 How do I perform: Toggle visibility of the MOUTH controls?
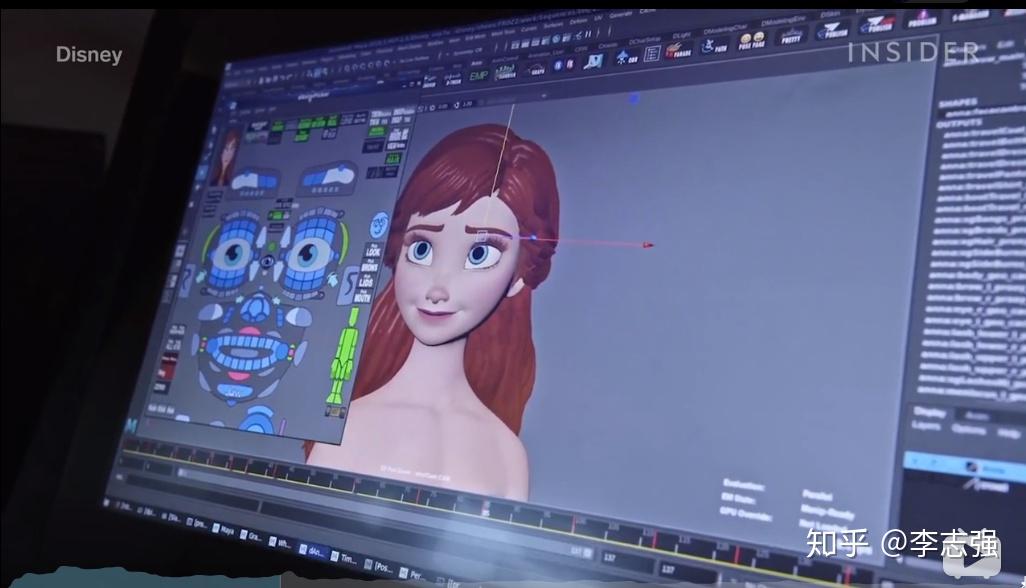point(374,297)
